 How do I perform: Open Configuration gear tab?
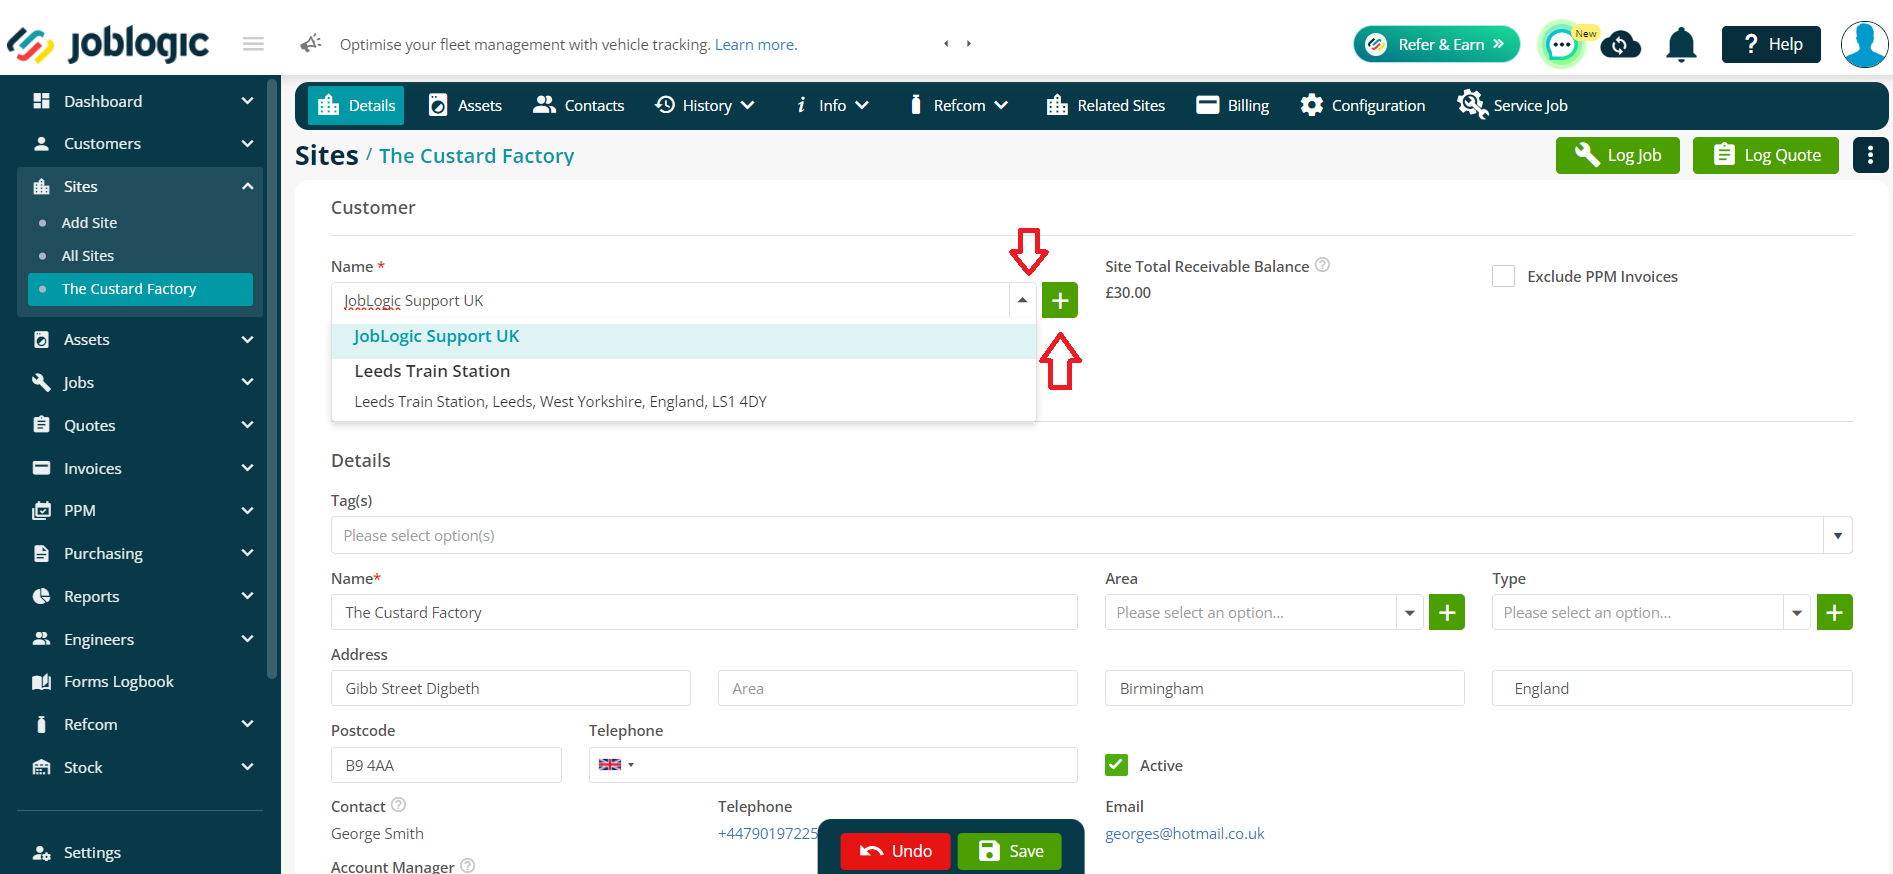(1362, 105)
